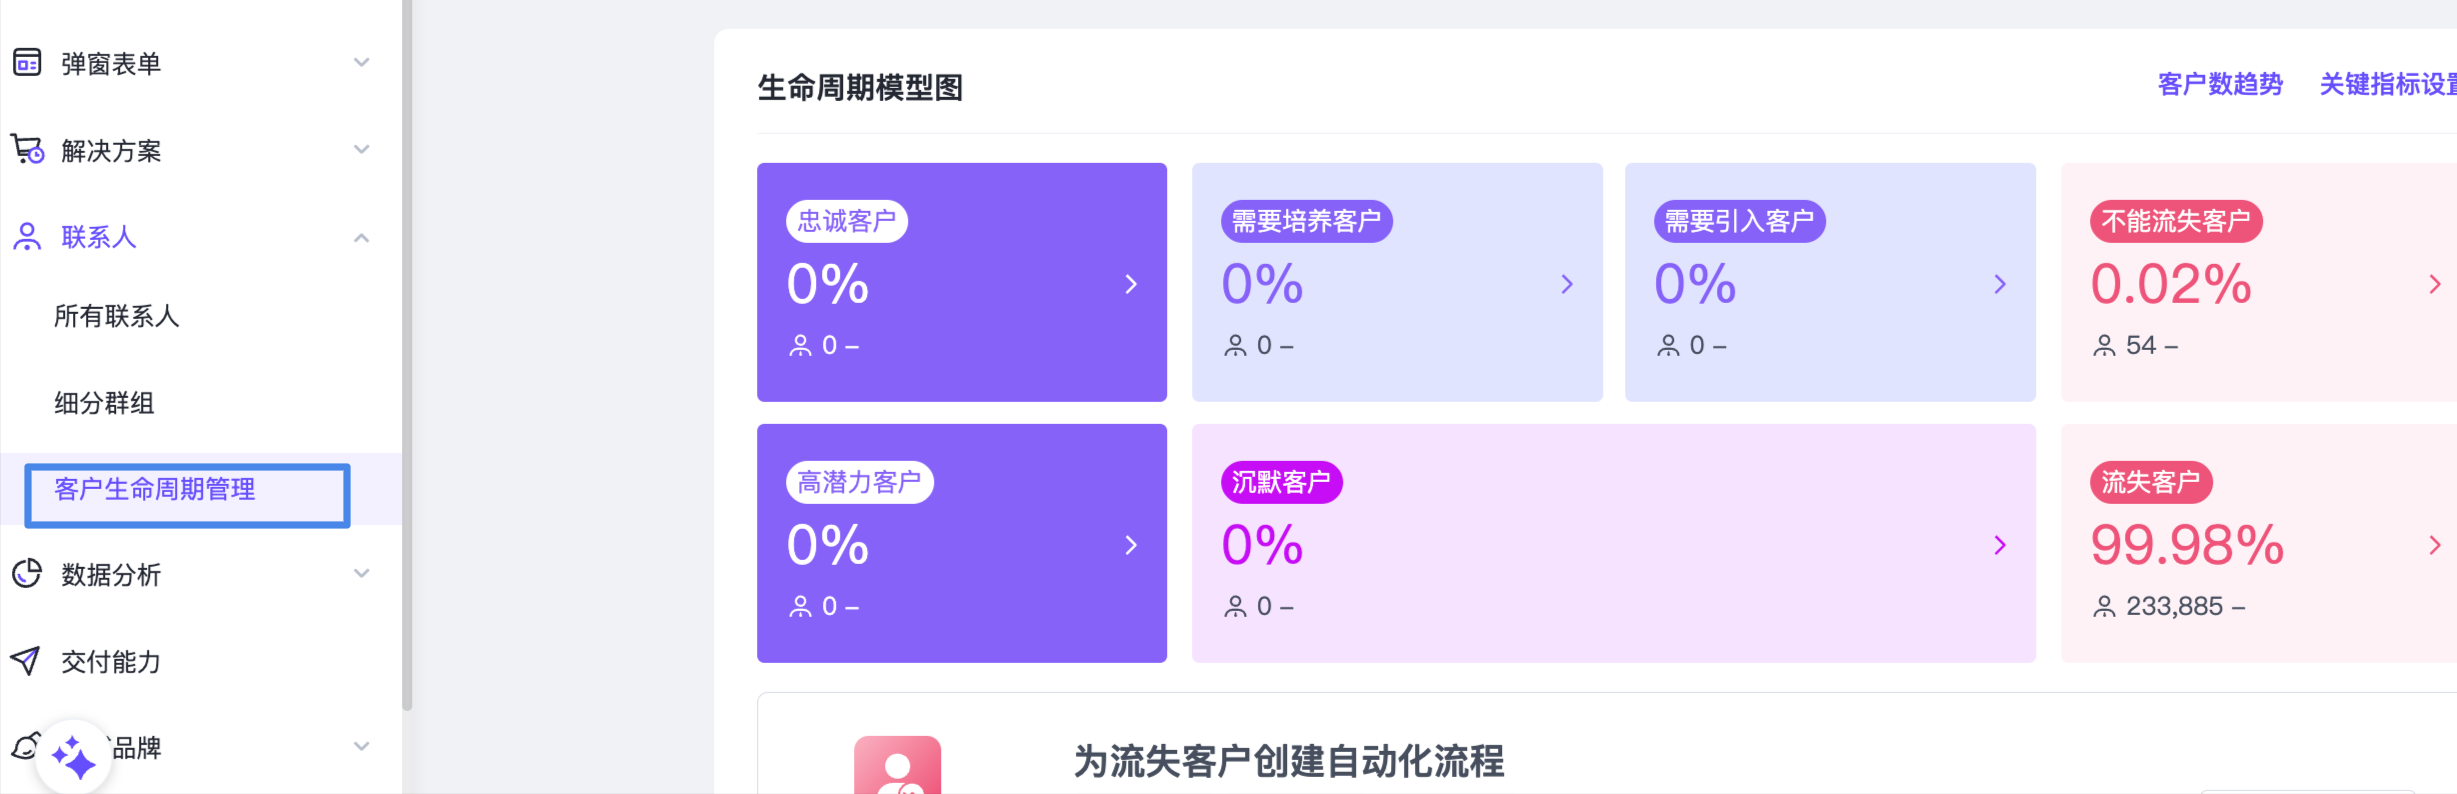The image size is (2457, 794).
Task: Click the 弹窗表单 form icon
Action: pos(27,63)
